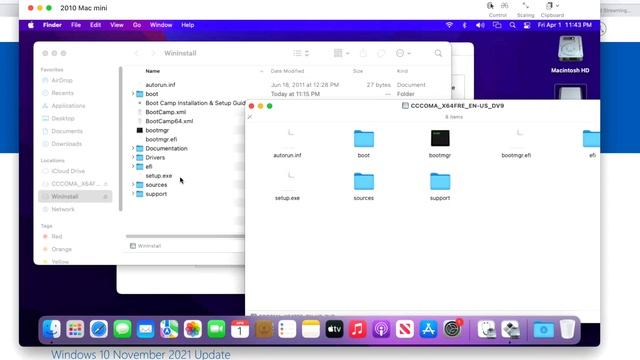Viewport: 640px width, 360px height.
Task: Sort by the Size column header
Action: tap(358, 71)
